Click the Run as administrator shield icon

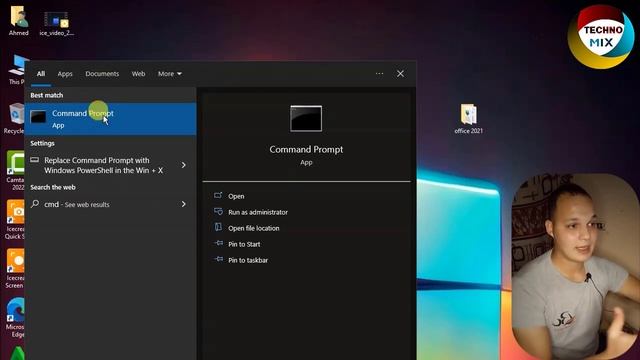[x=218, y=211]
